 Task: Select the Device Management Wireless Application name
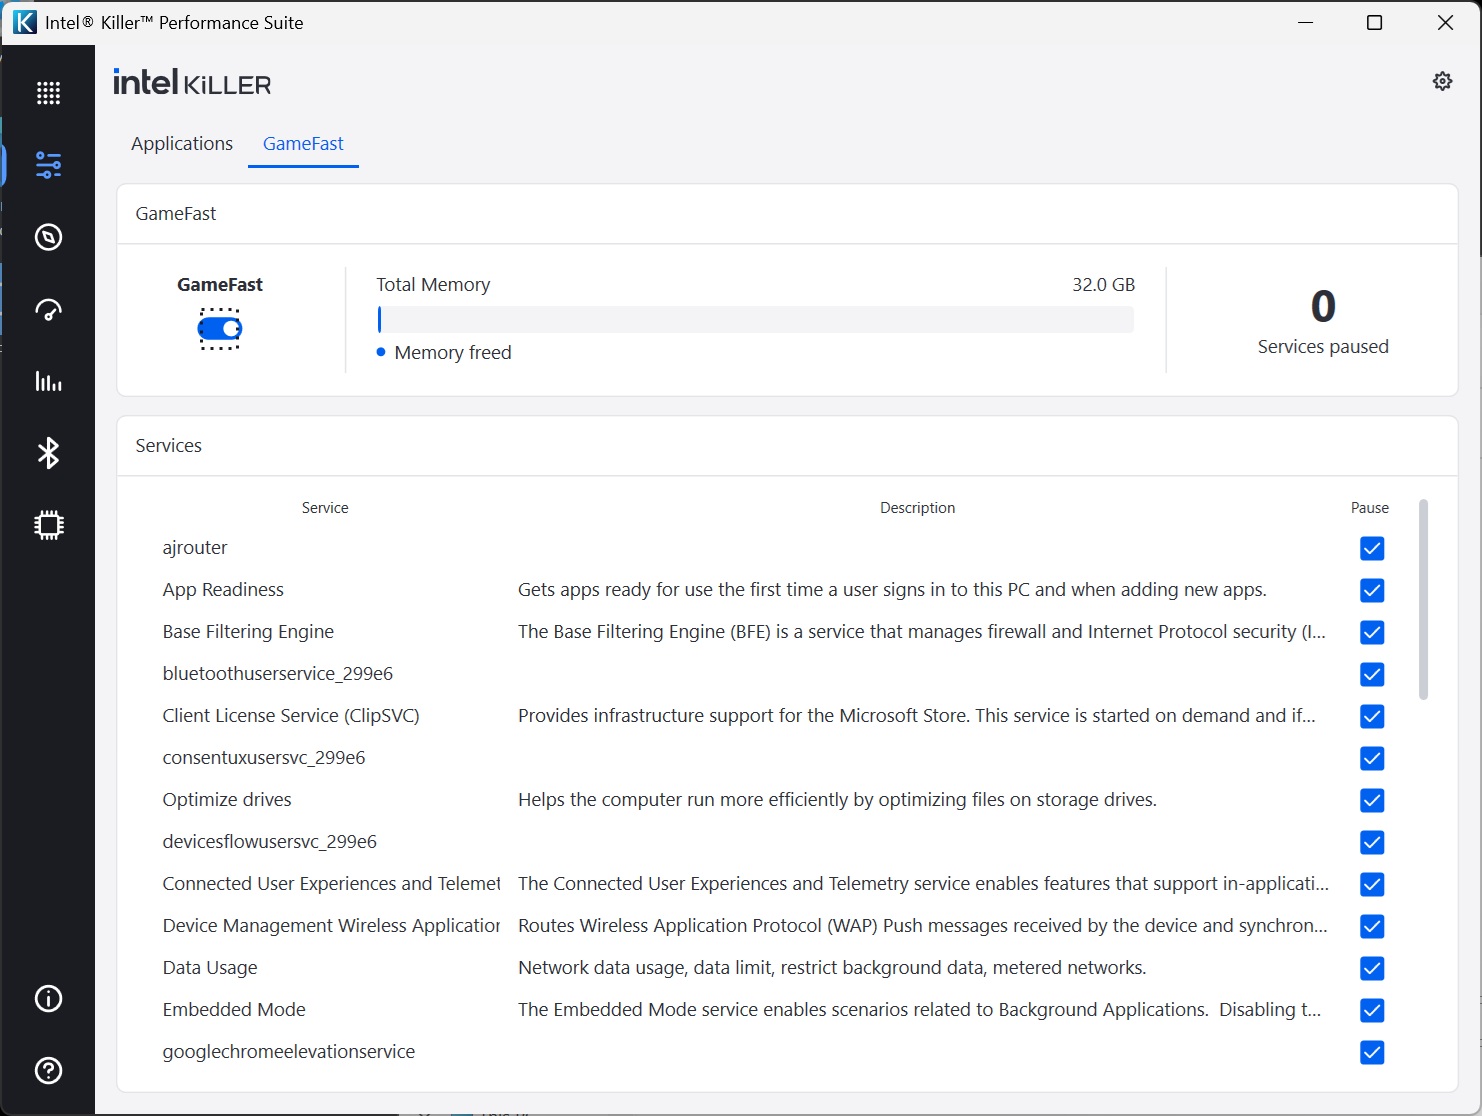coord(331,926)
